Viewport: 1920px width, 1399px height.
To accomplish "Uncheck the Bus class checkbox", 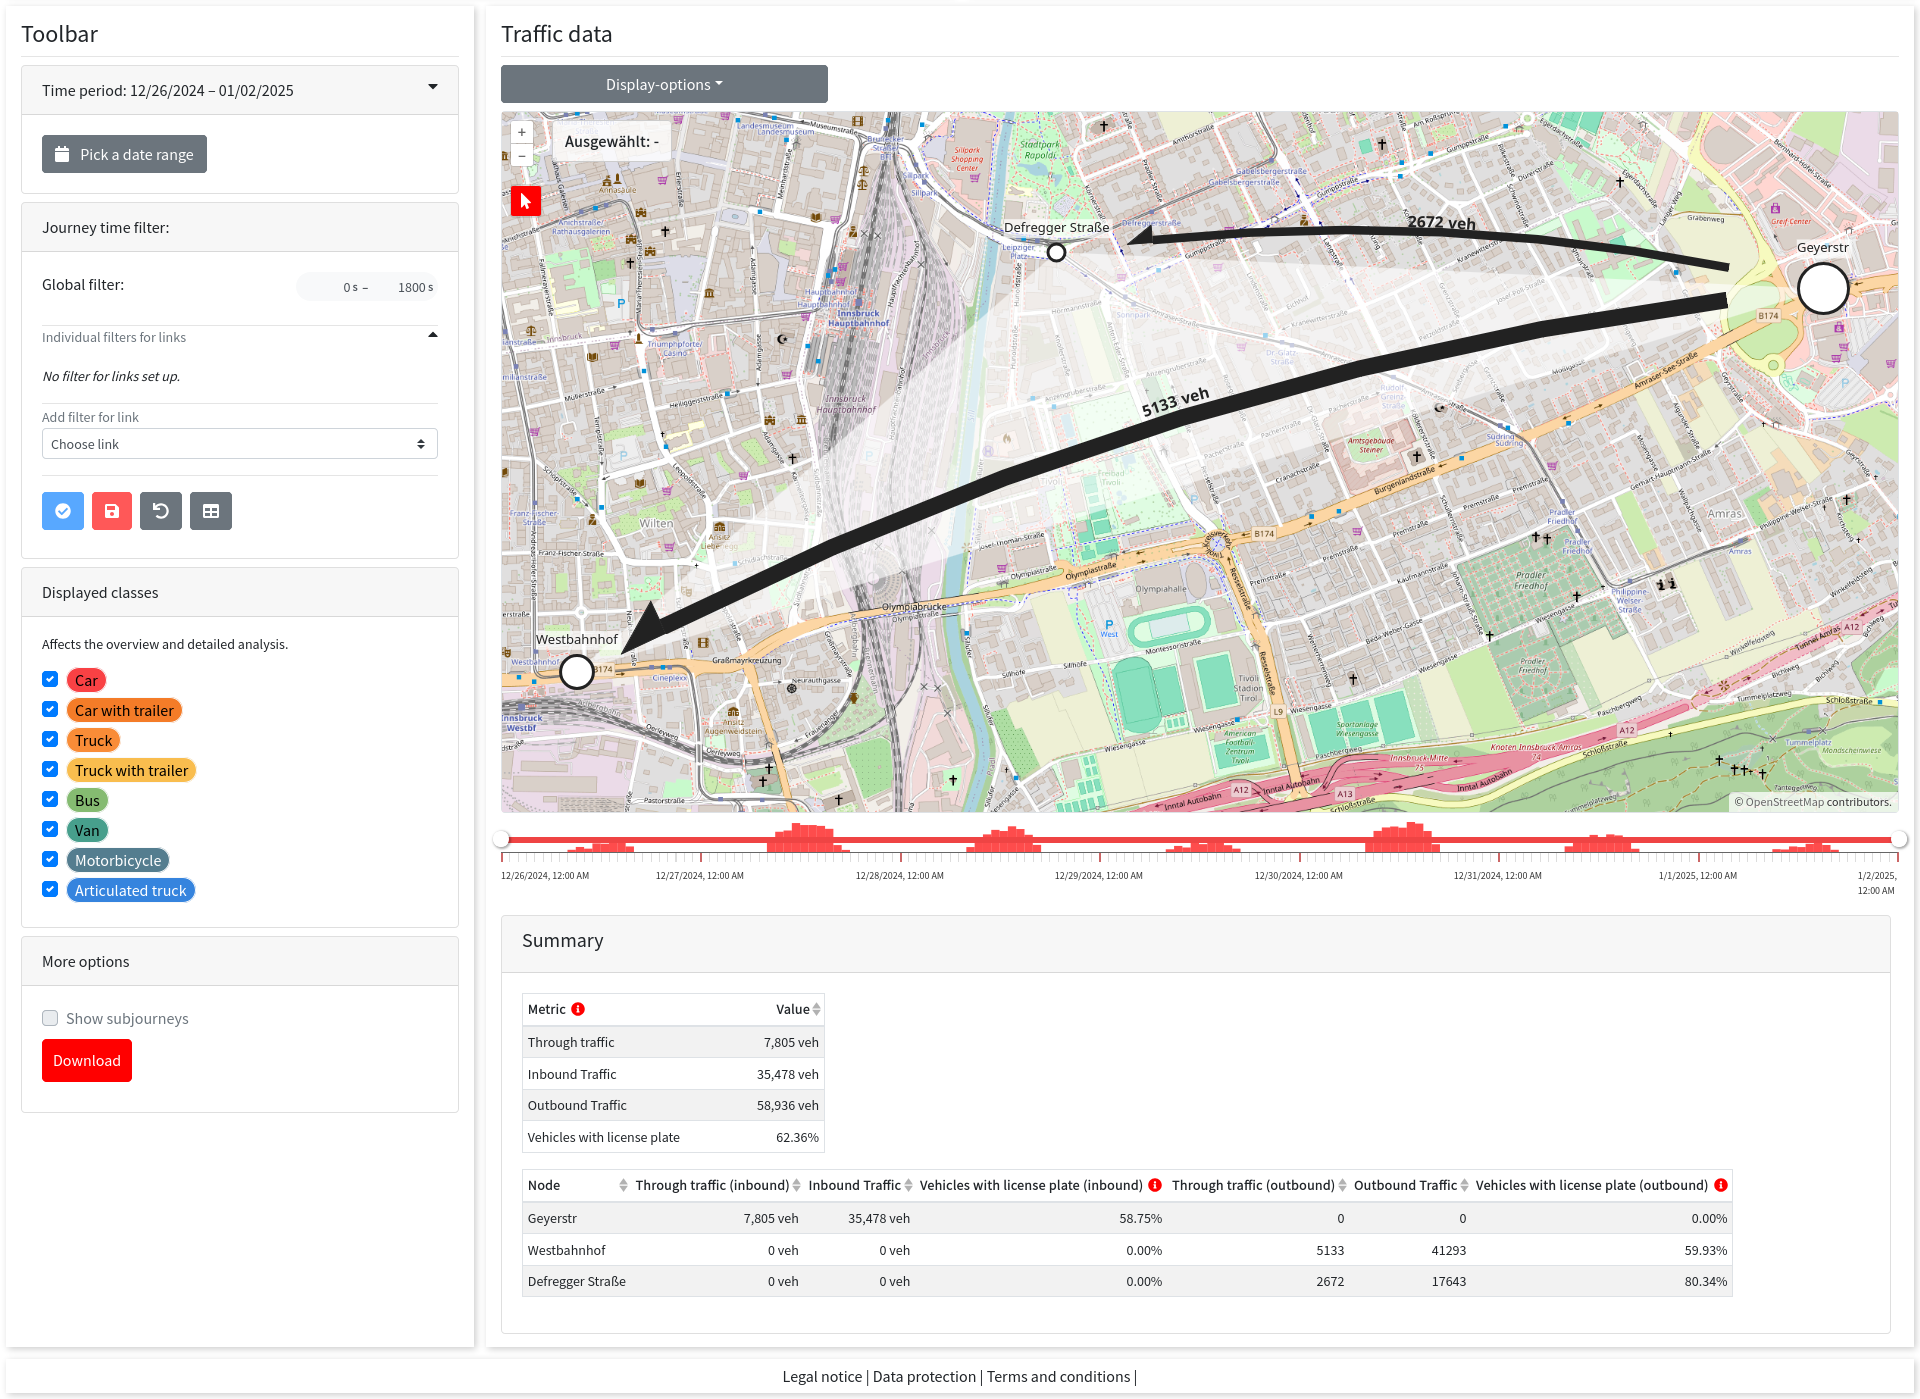I will coord(50,799).
